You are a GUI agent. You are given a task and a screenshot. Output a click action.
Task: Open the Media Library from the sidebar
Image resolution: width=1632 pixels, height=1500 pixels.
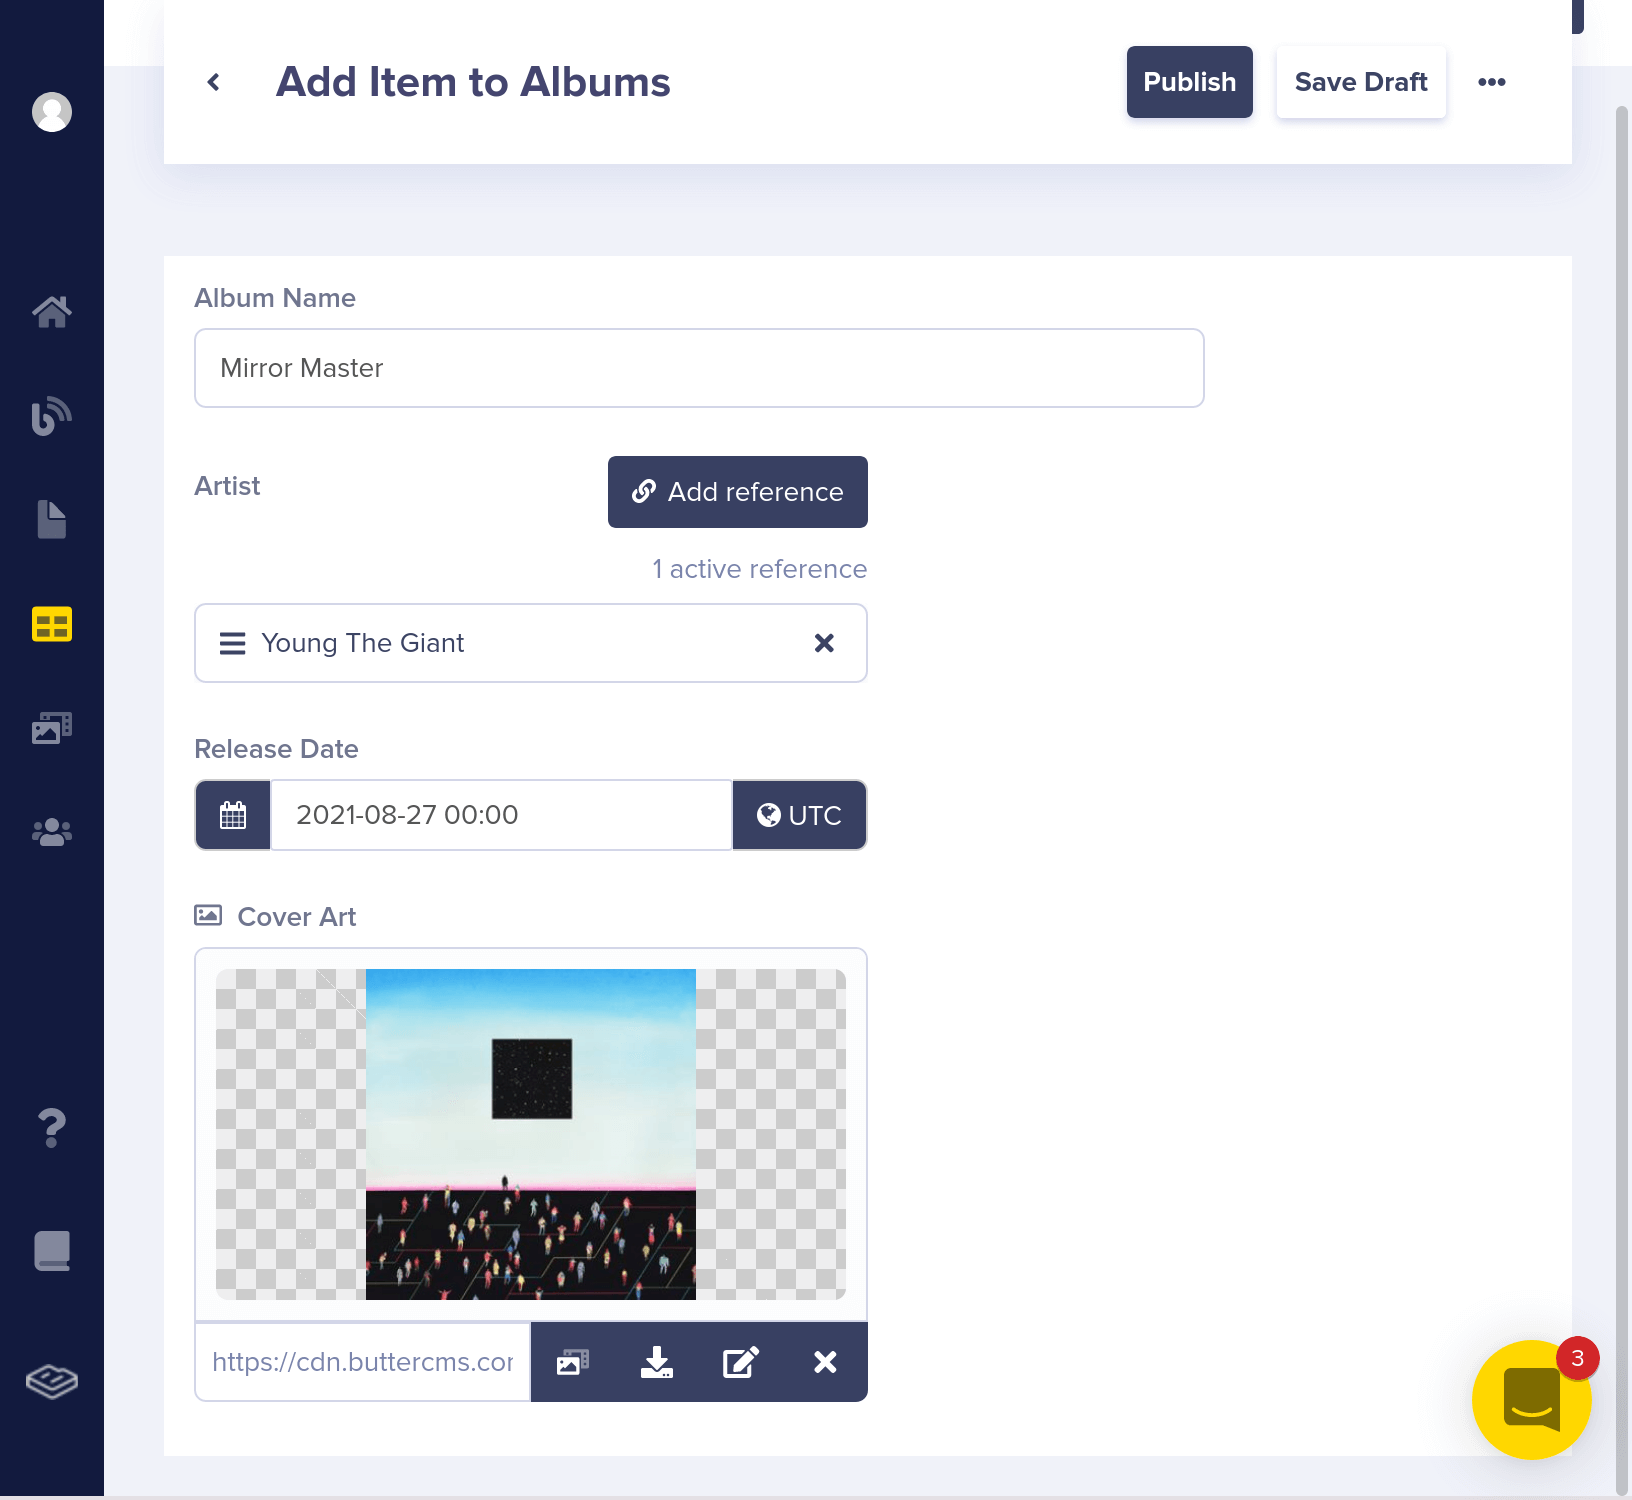point(51,728)
